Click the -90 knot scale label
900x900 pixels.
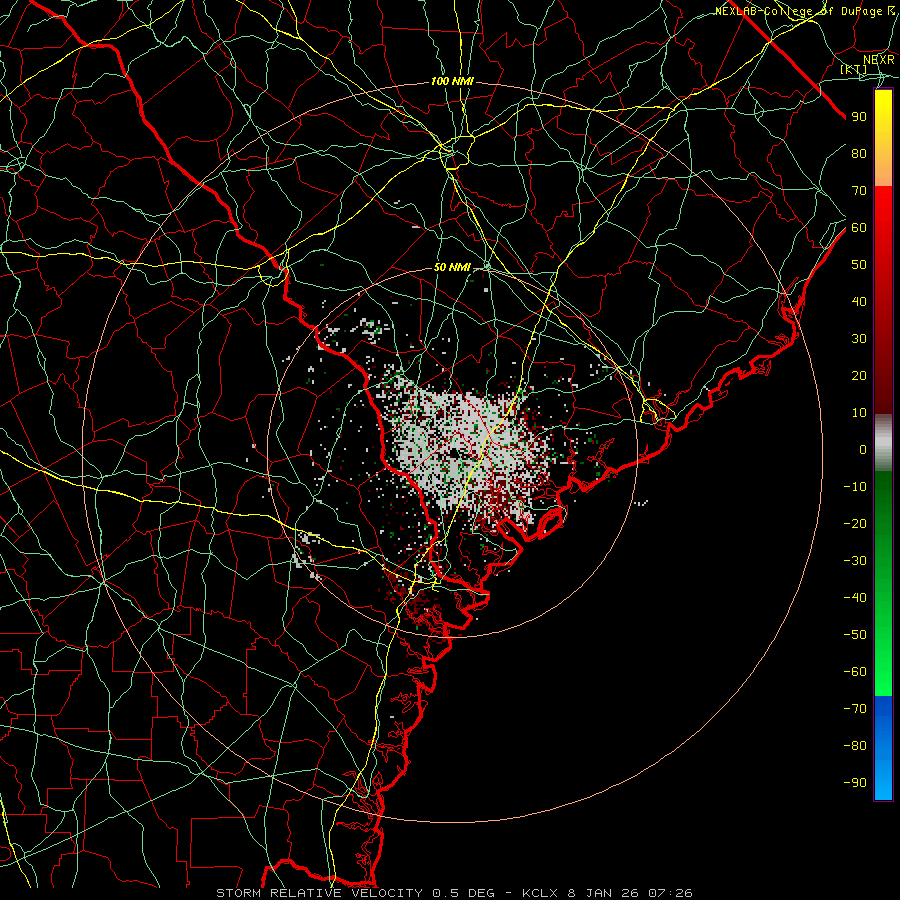tap(855, 783)
